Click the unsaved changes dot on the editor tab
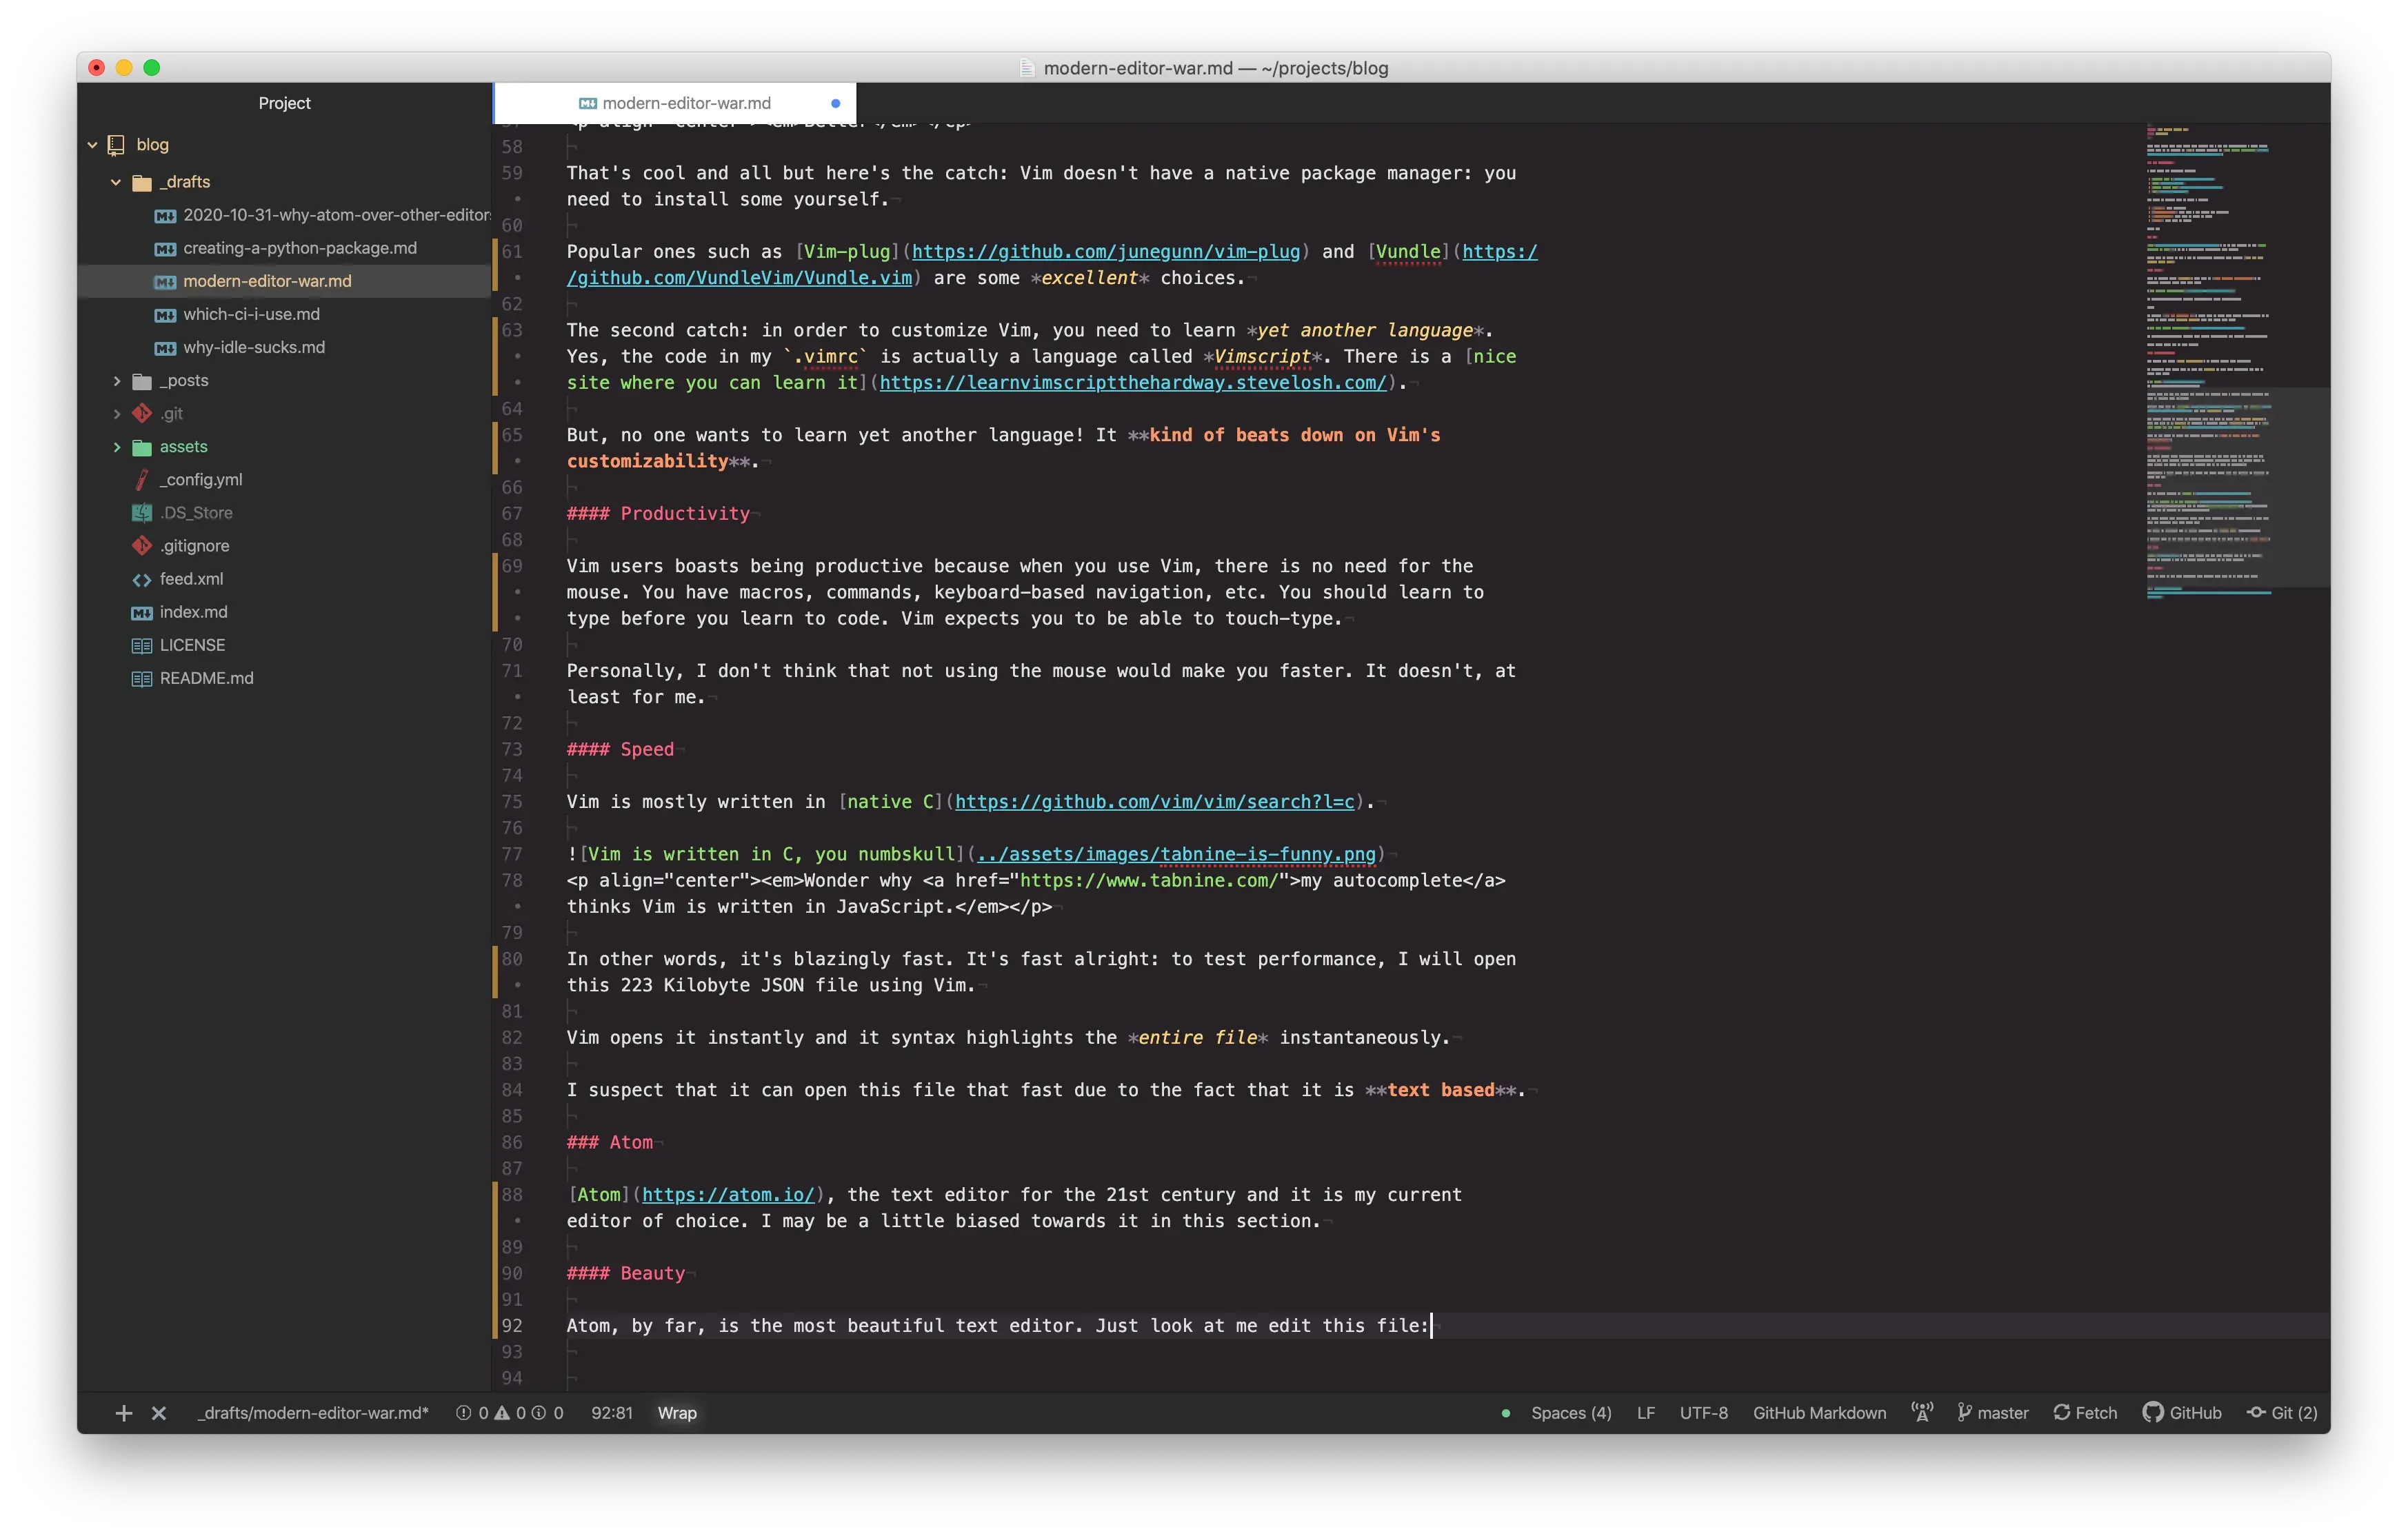This screenshot has height=1536, width=2408. click(x=836, y=102)
